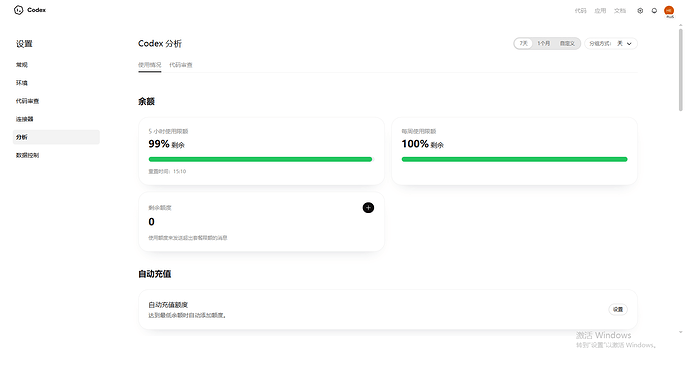Add credits with the black plus icon
690x369 pixels.
(x=368, y=208)
